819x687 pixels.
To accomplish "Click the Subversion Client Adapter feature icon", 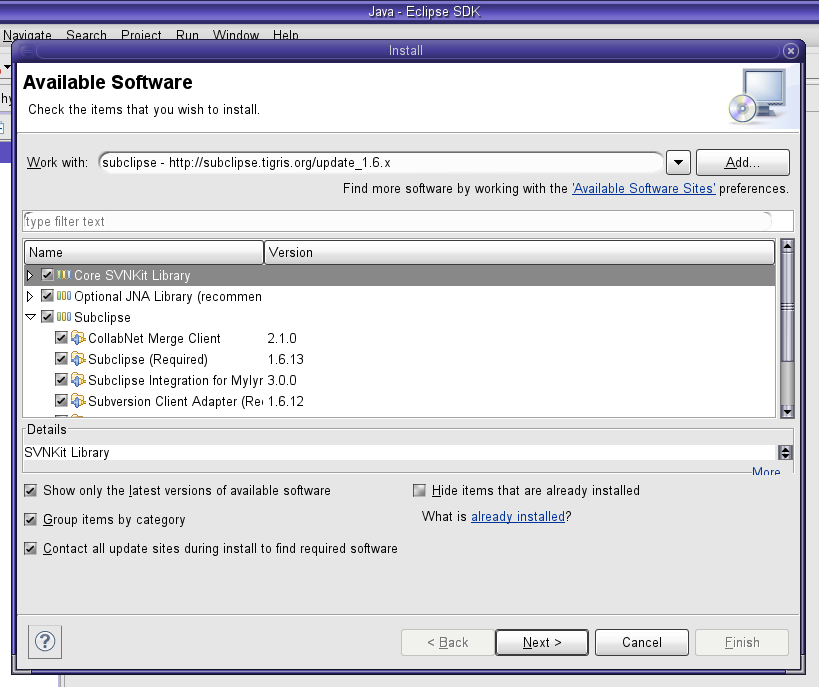I will point(78,401).
